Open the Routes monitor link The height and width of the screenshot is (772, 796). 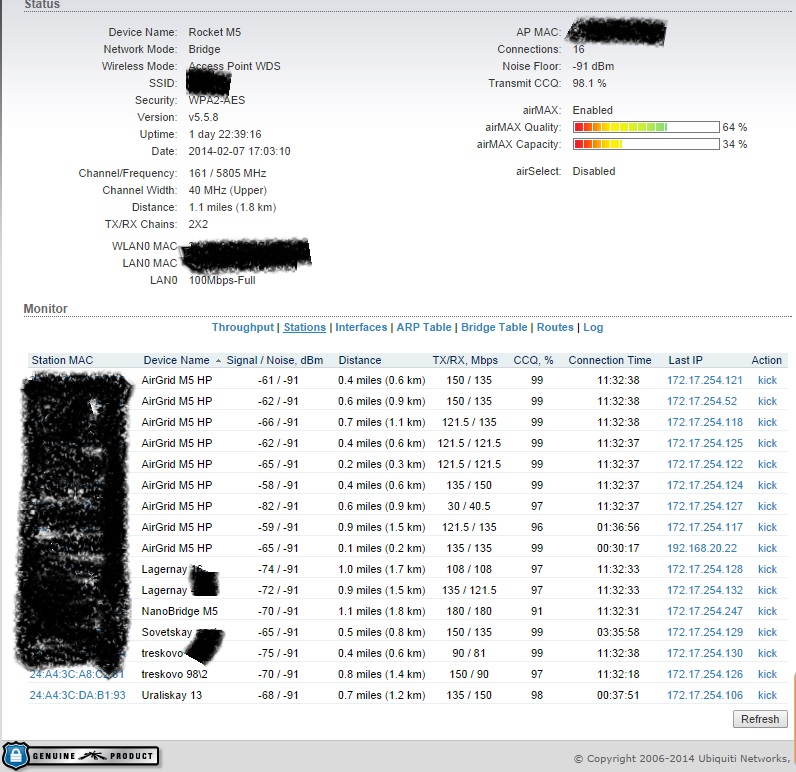[555, 327]
